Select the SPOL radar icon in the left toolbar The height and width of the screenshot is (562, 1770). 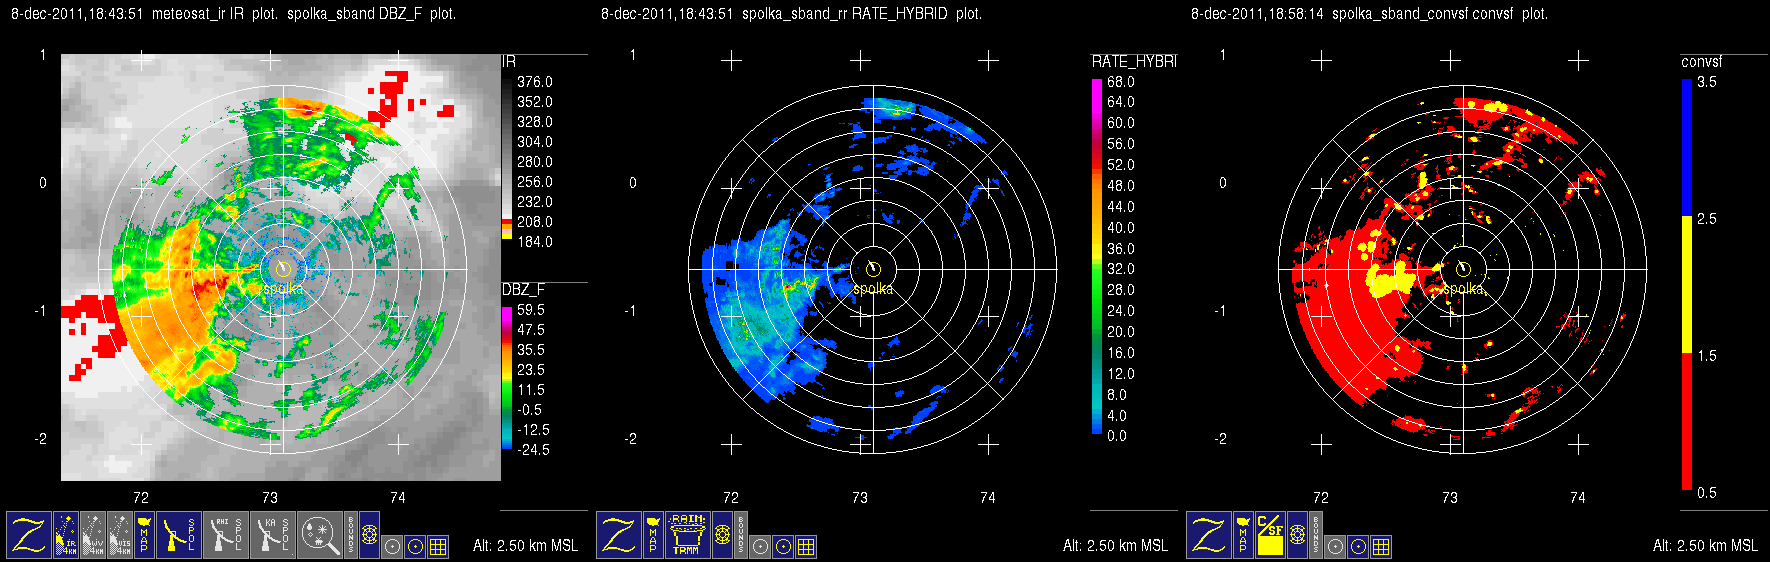pyautogui.click(x=179, y=535)
